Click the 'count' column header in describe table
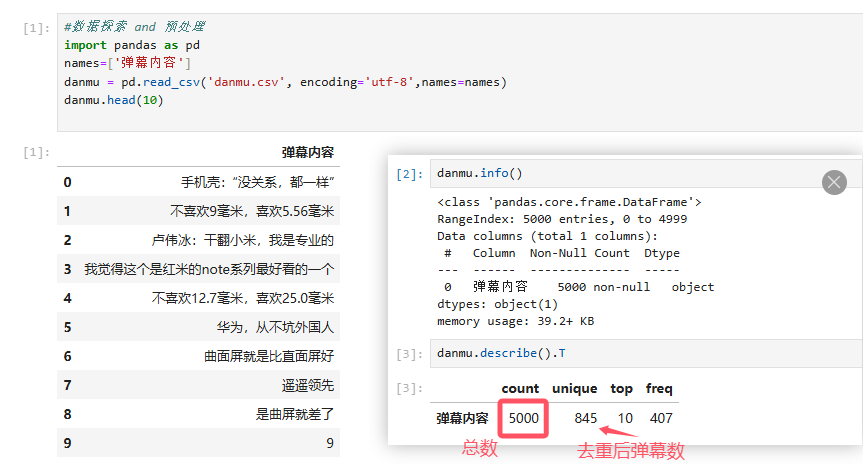The height and width of the screenshot is (471, 863). 520,388
